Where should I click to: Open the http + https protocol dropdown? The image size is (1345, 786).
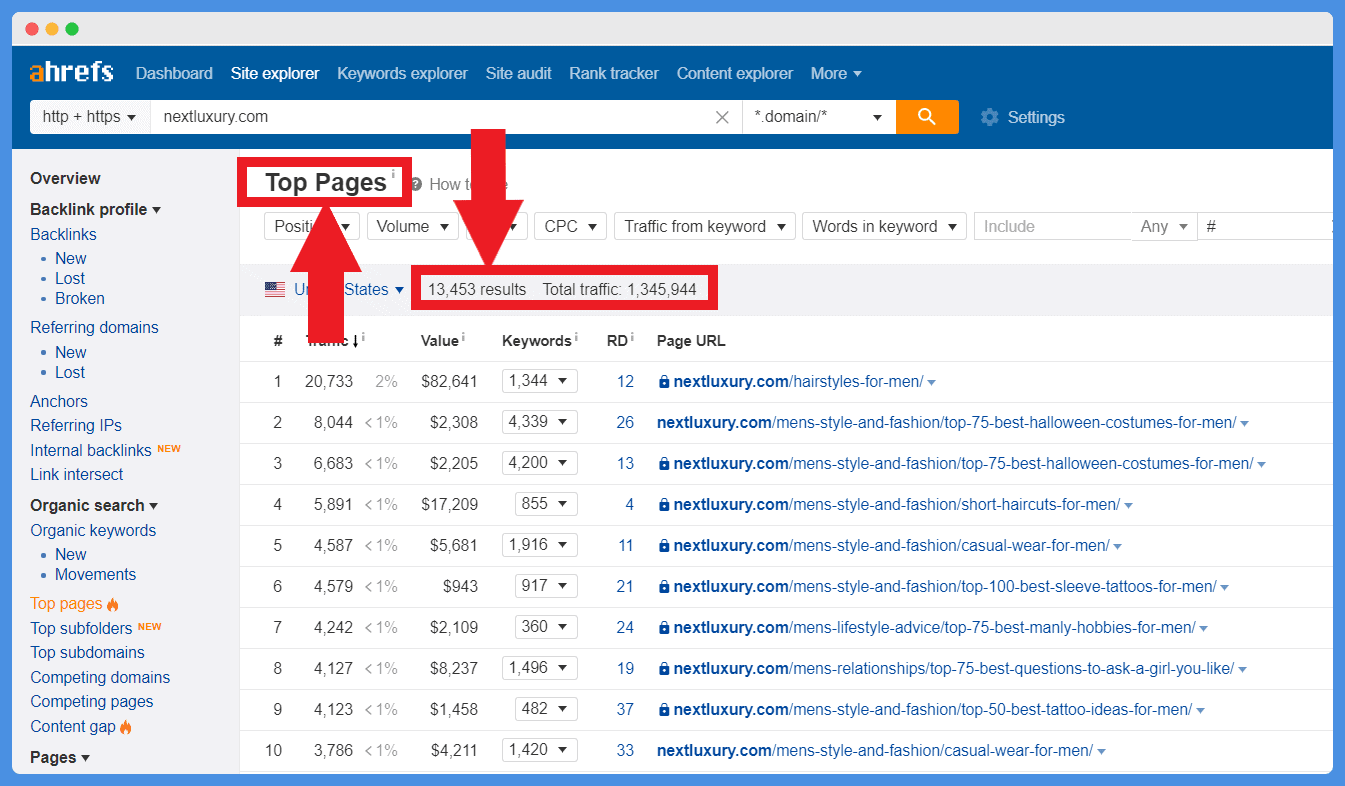click(90, 117)
